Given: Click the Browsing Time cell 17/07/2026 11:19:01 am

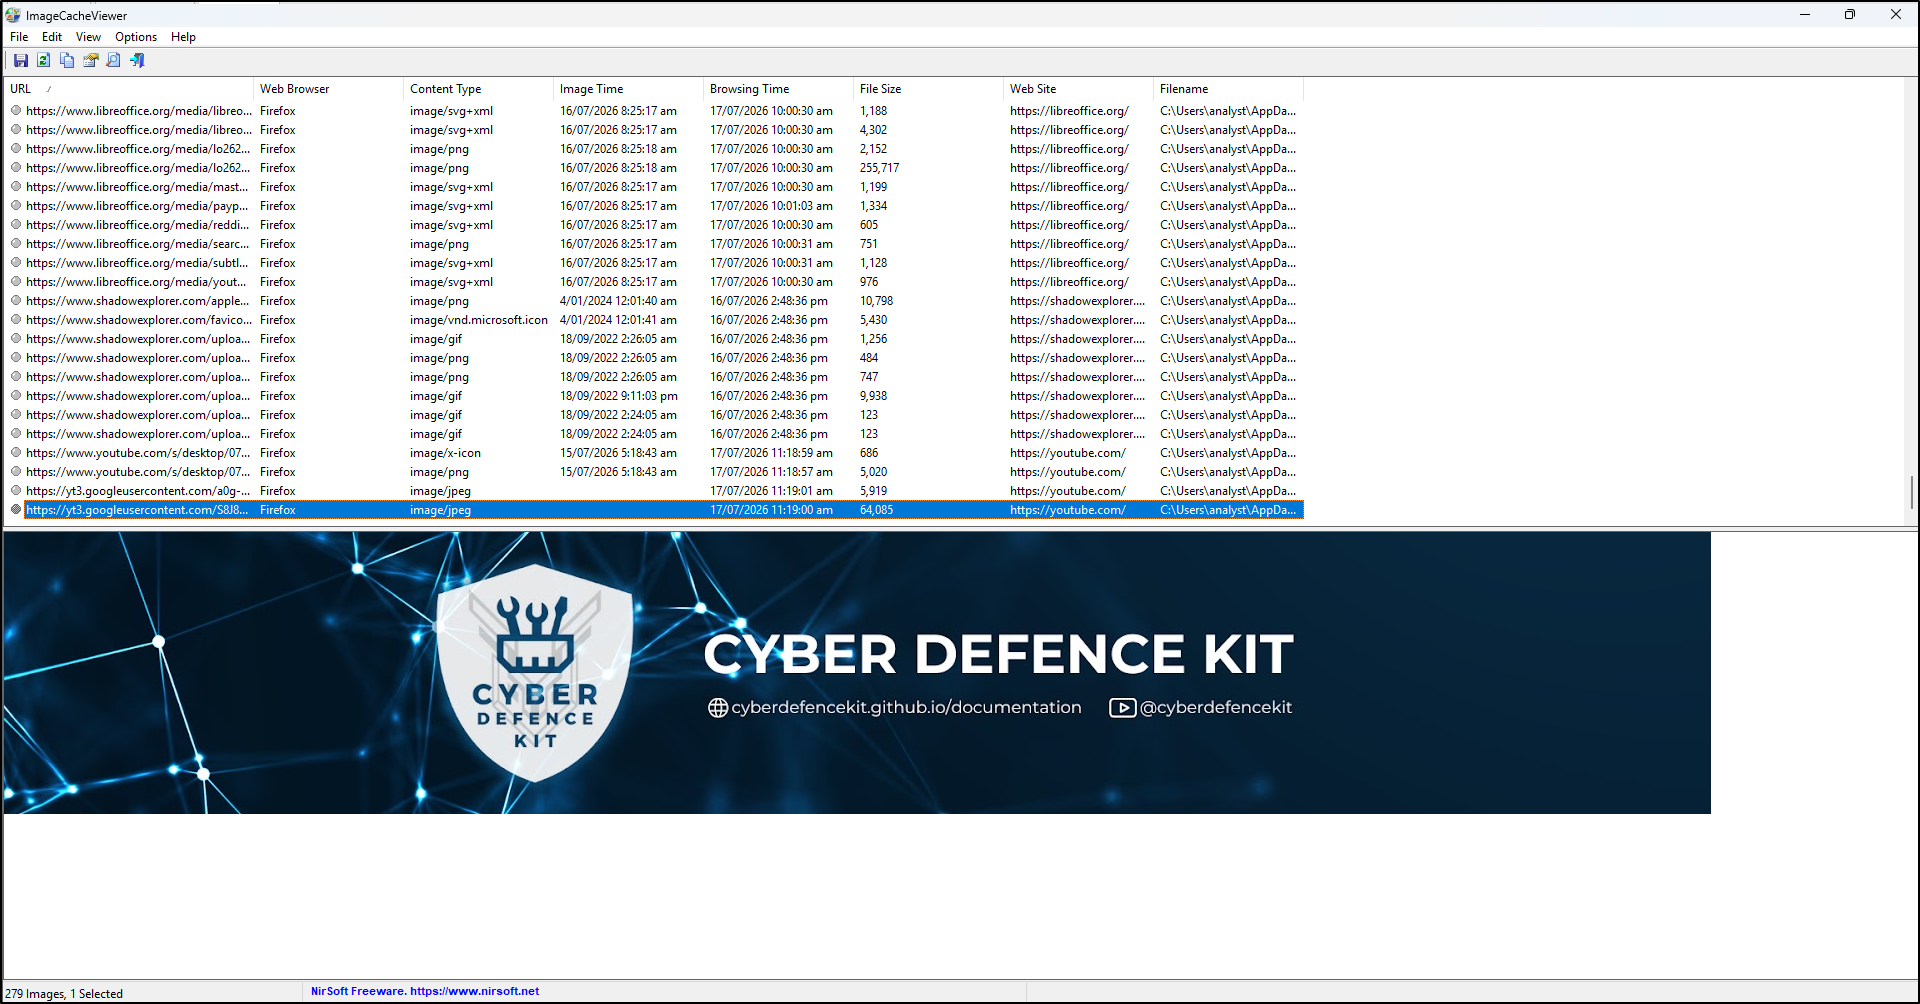Looking at the screenshot, I should (x=771, y=491).
